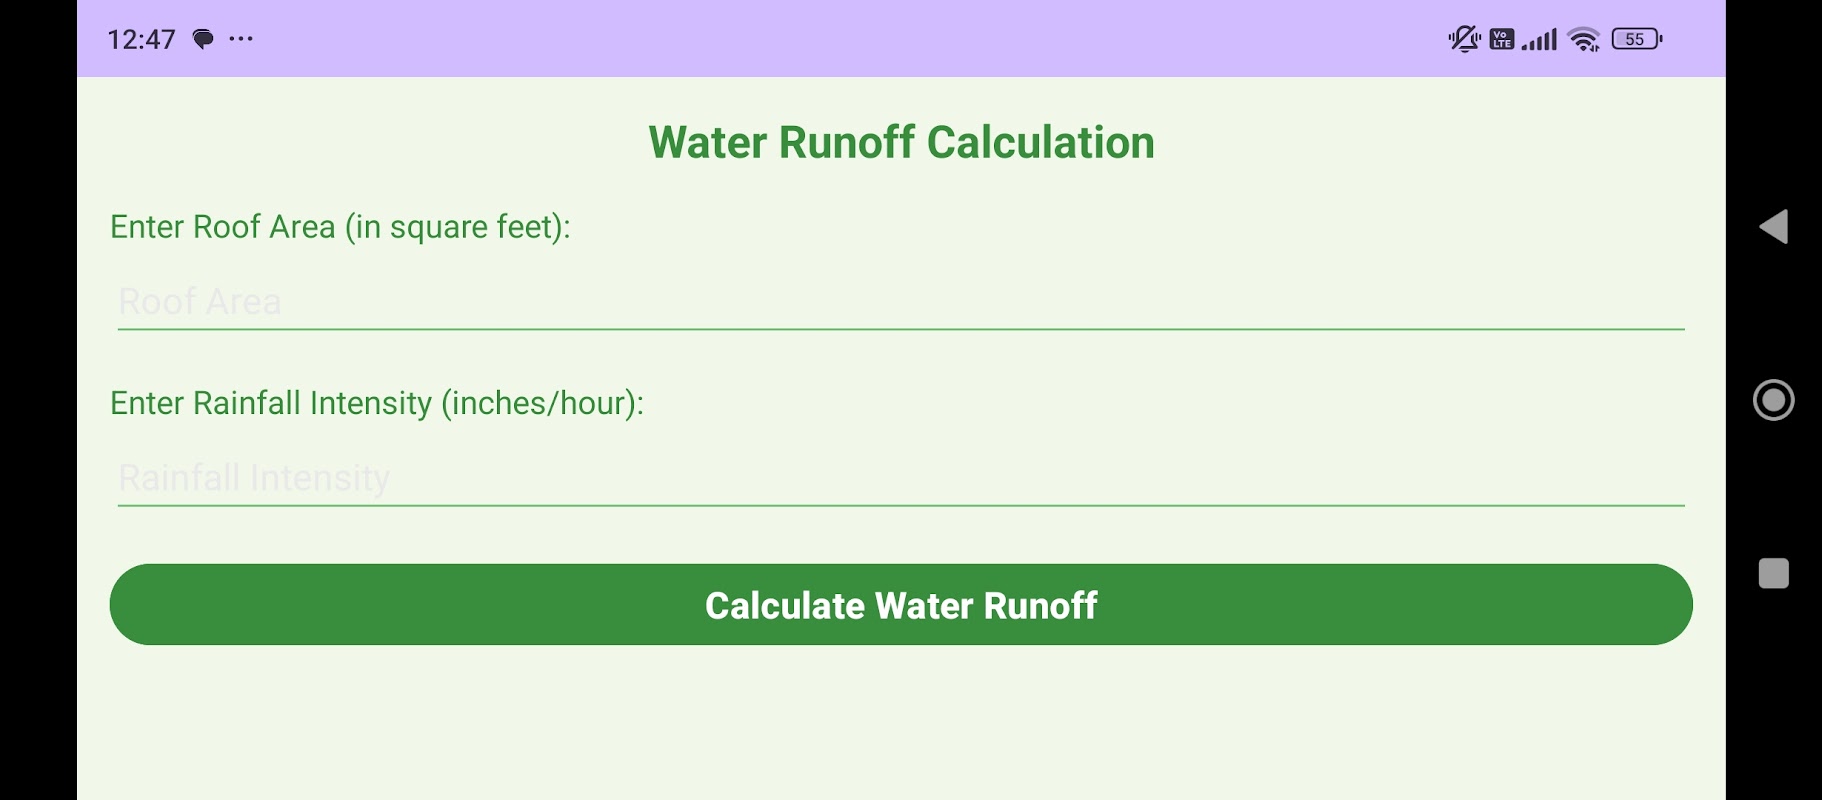The height and width of the screenshot is (800, 1822).
Task: Tap the Water Runoff Calculation heading
Action: click(901, 142)
